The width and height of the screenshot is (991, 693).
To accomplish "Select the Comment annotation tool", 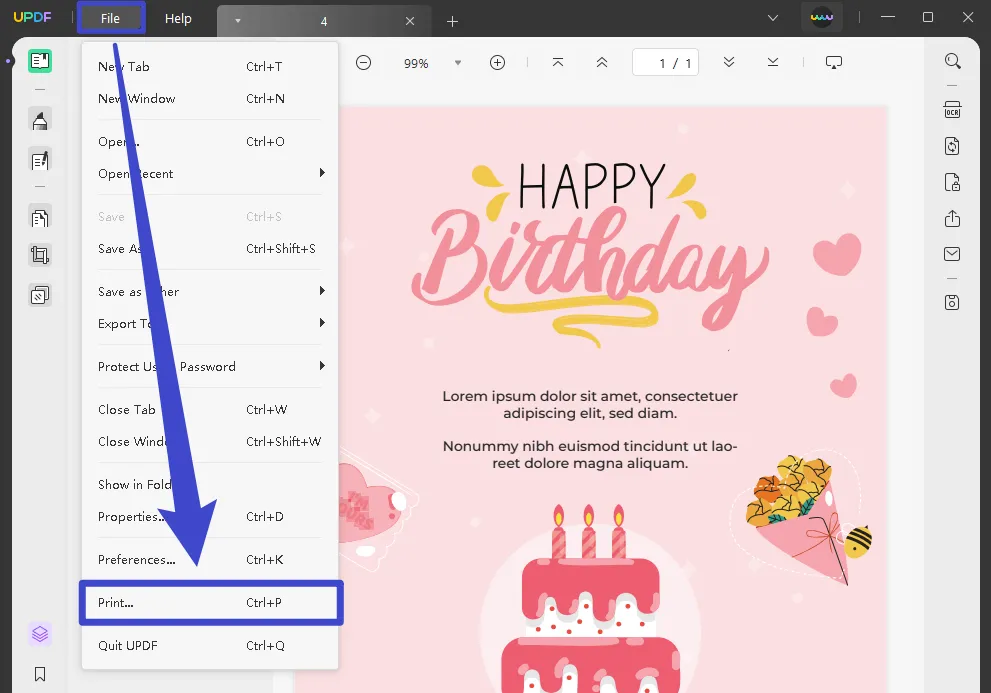I will (40, 120).
